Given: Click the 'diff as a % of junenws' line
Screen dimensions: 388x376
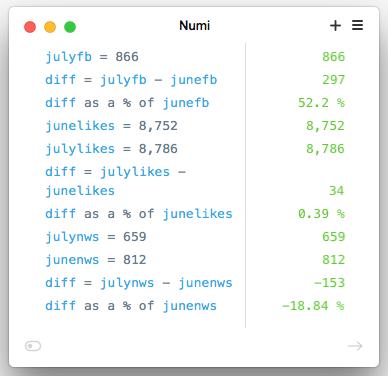Looking at the screenshot, I should [131, 306].
